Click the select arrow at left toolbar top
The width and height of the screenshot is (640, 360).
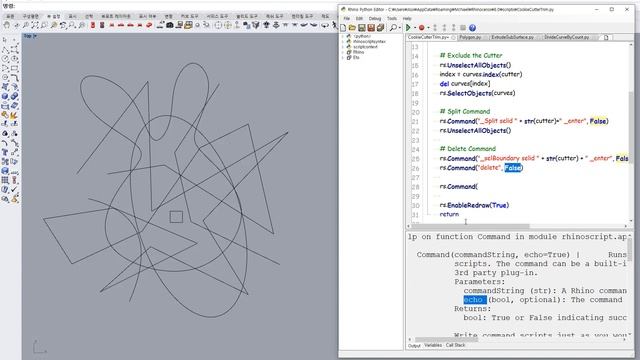tap(5, 40)
